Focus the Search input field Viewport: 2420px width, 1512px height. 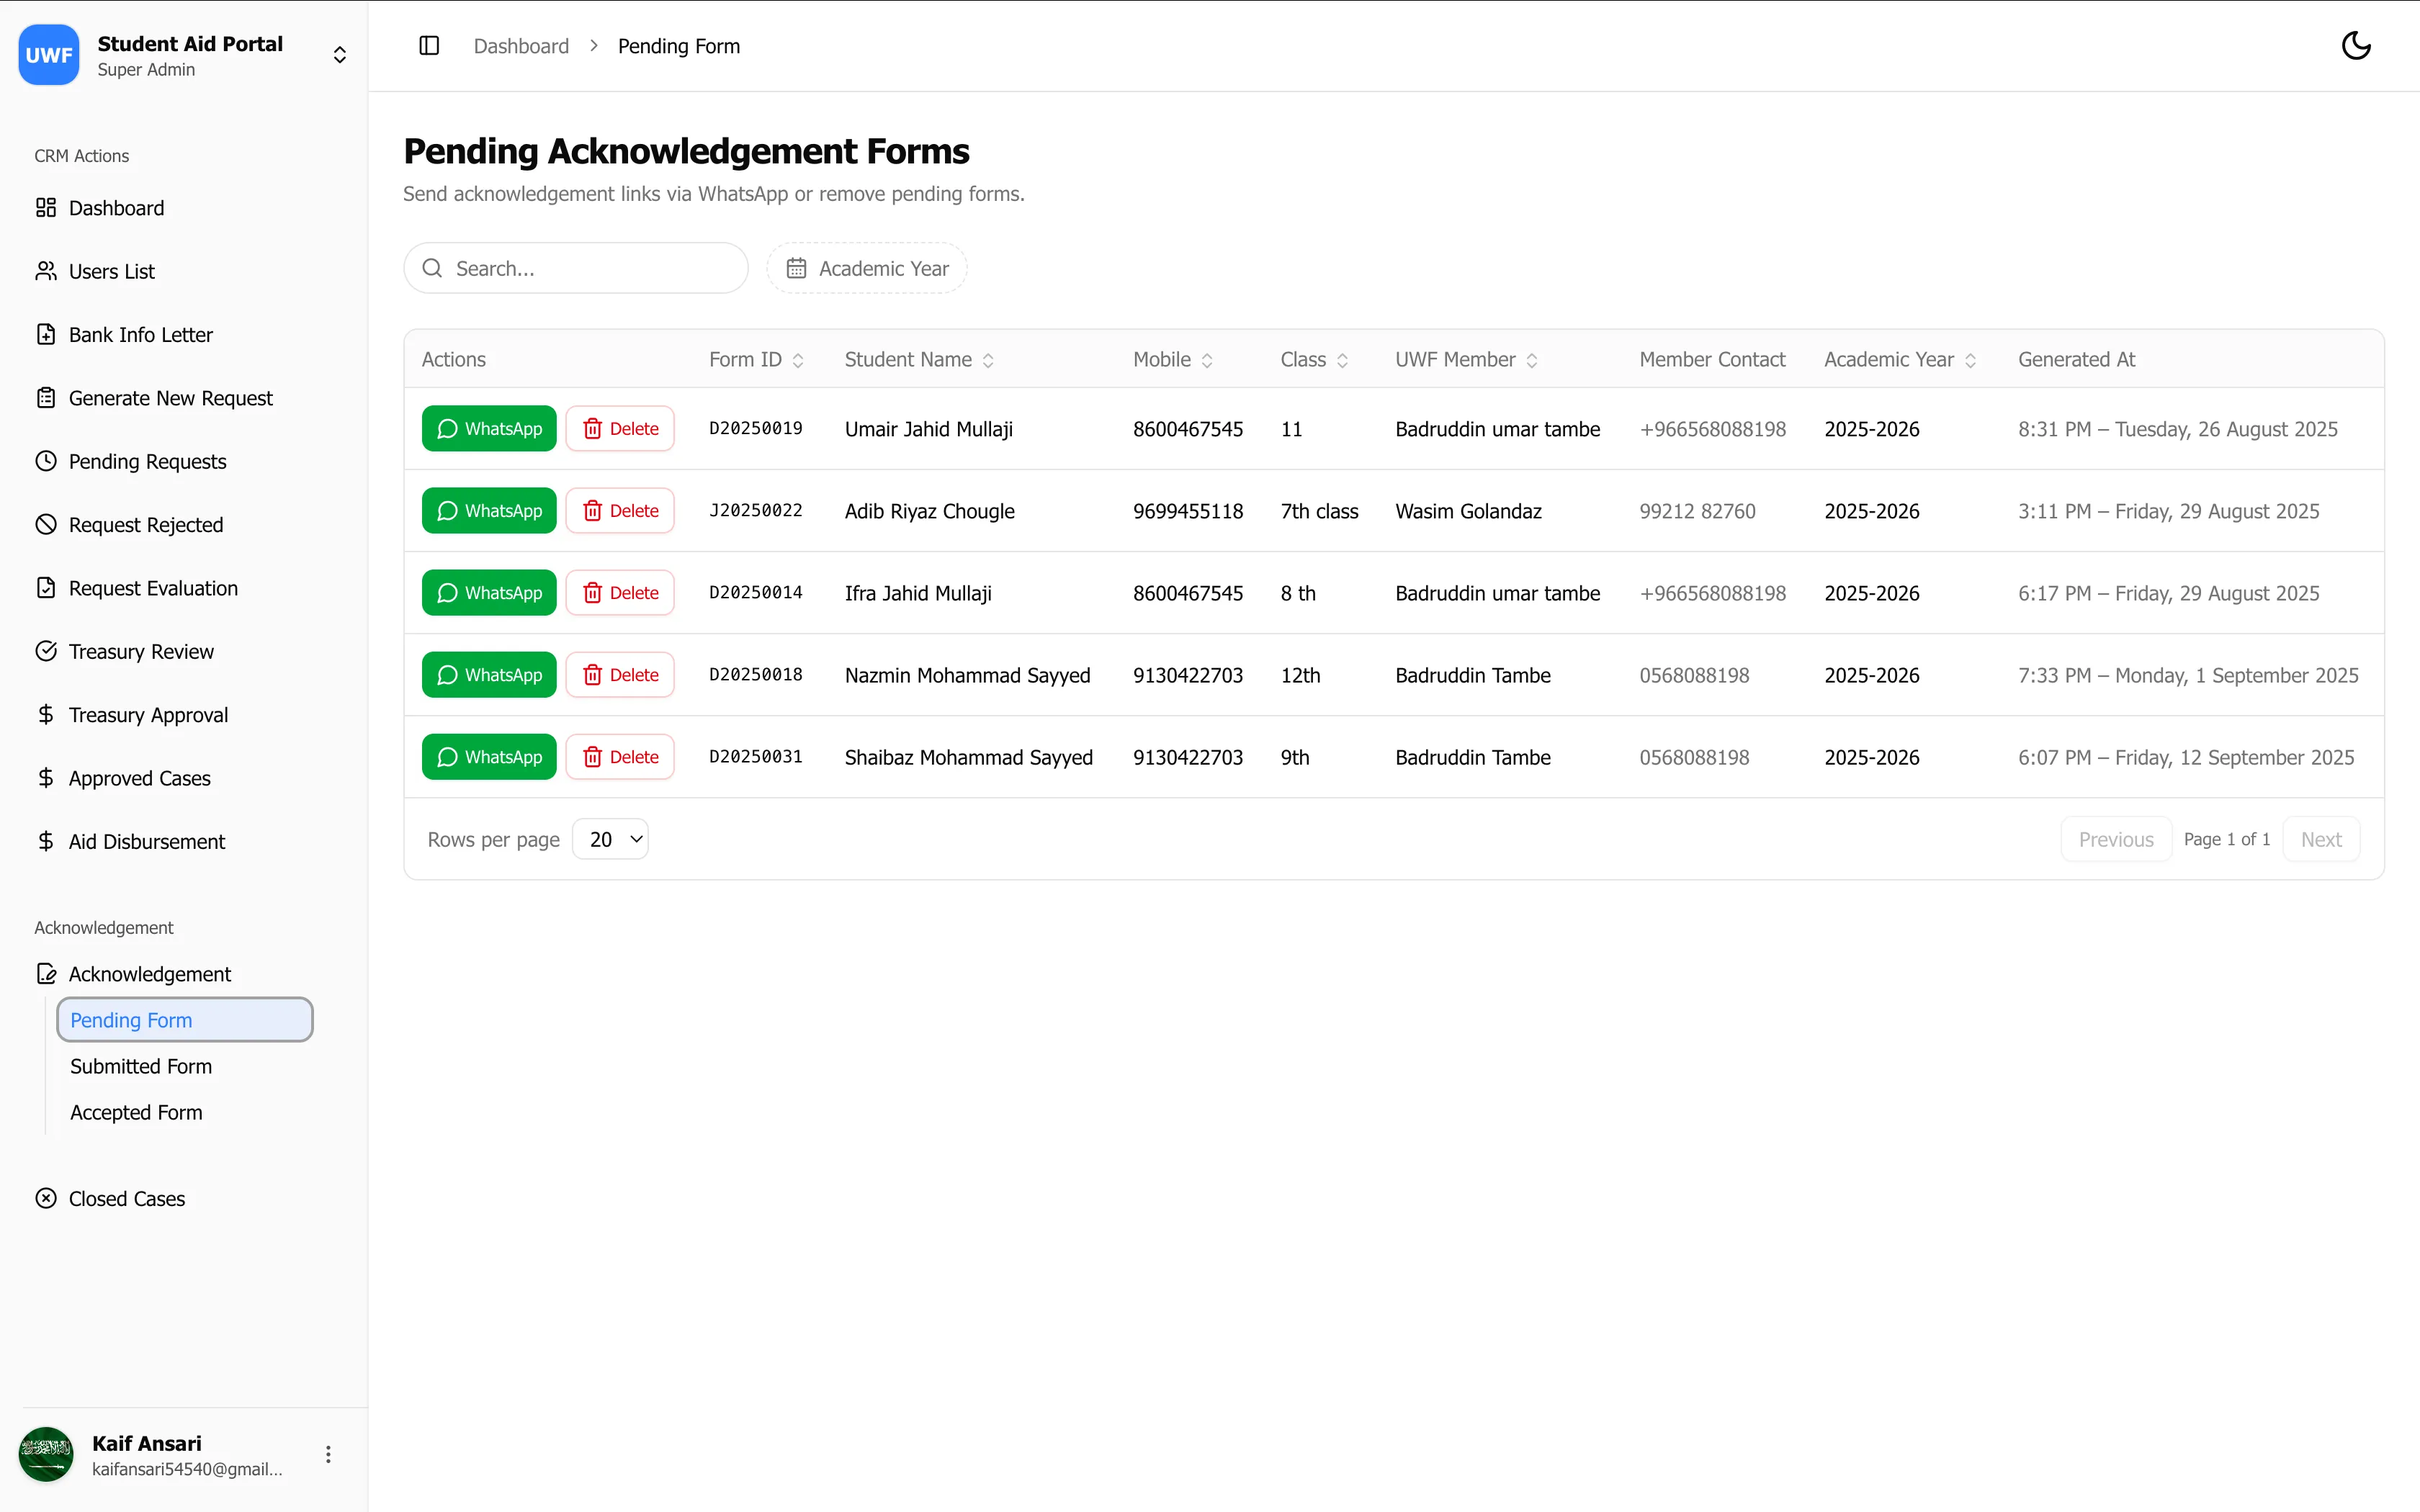click(x=576, y=268)
